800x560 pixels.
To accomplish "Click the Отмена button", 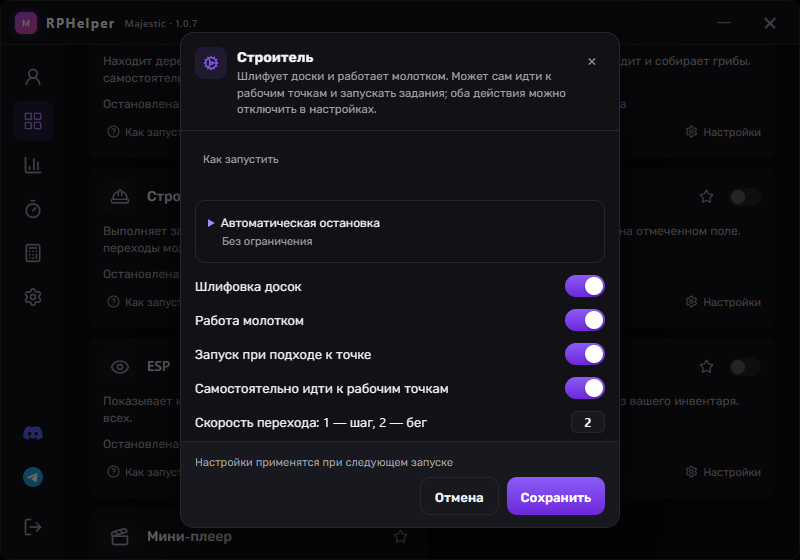I will [x=459, y=496].
